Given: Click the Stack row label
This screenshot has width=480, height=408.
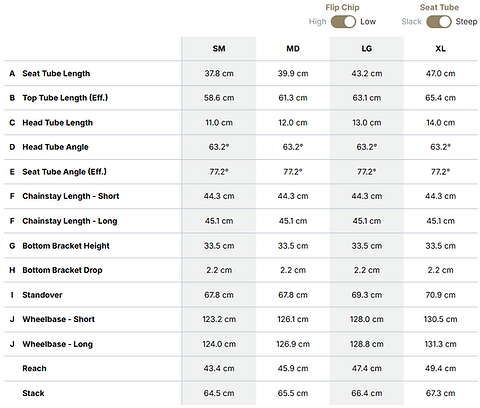Looking at the screenshot, I should [x=33, y=393].
